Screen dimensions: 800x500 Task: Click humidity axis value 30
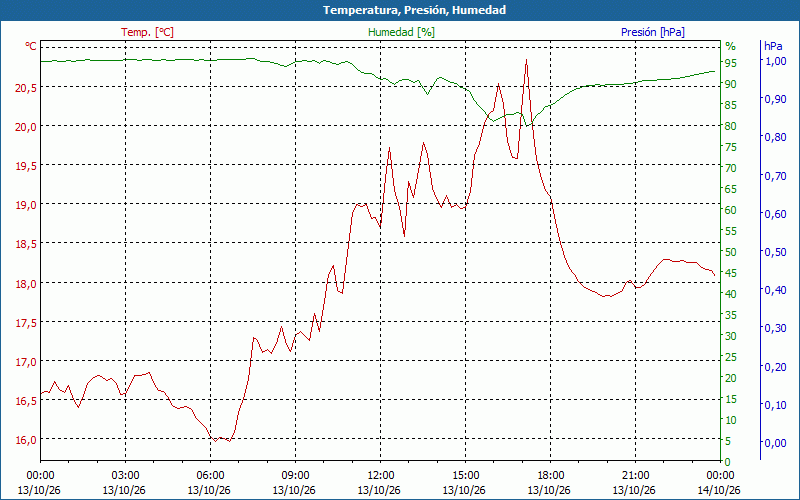pos(731,336)
